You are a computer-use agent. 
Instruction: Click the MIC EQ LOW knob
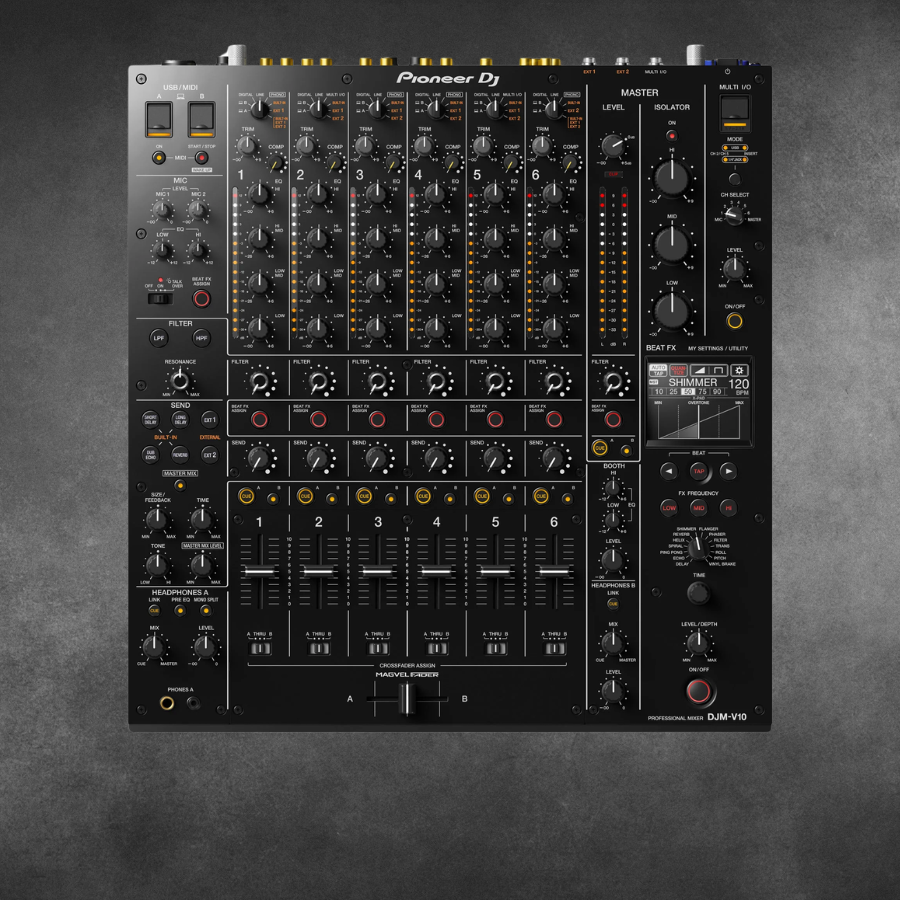(162, 251)
